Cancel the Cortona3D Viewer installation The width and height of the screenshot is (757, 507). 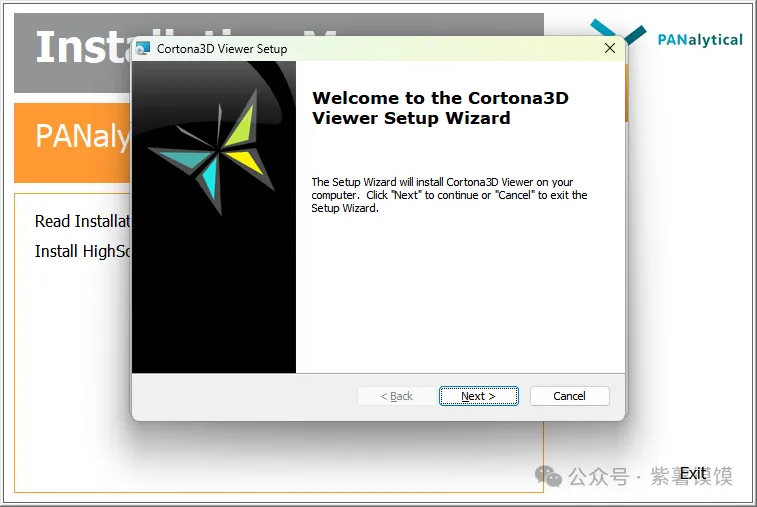tap(569, 396)
